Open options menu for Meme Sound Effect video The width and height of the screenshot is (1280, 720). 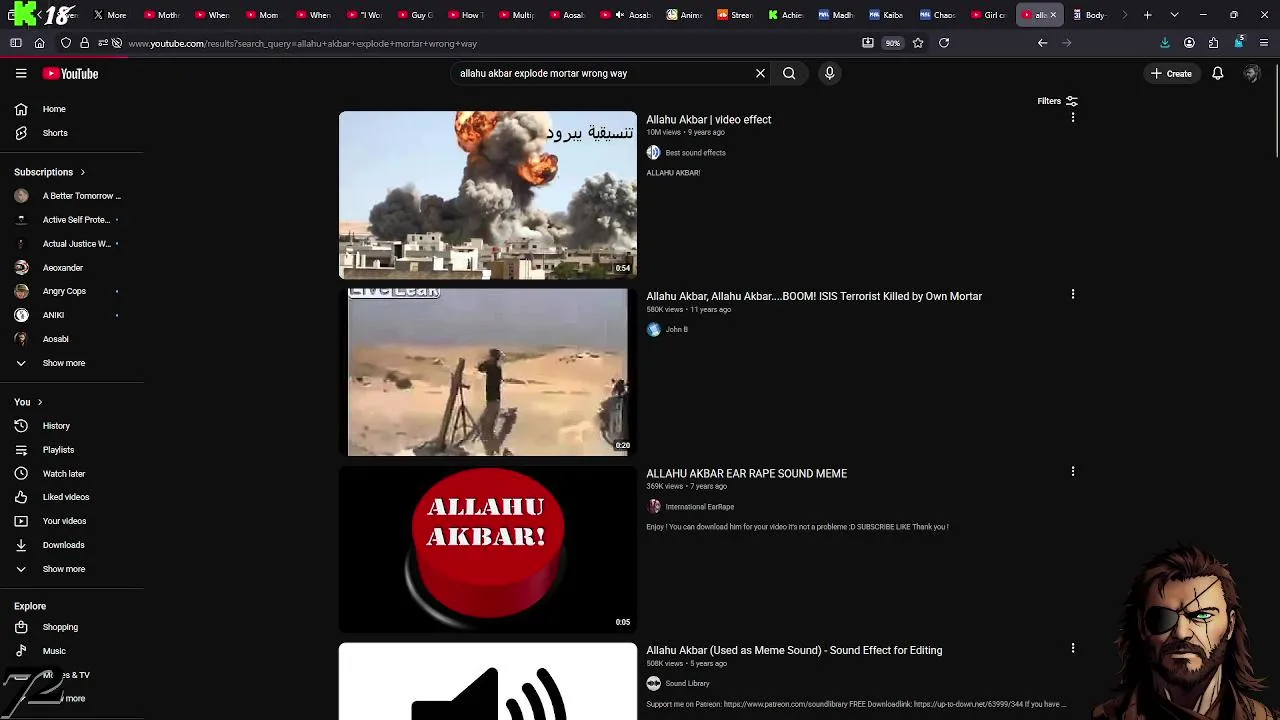coord(1073,649)
